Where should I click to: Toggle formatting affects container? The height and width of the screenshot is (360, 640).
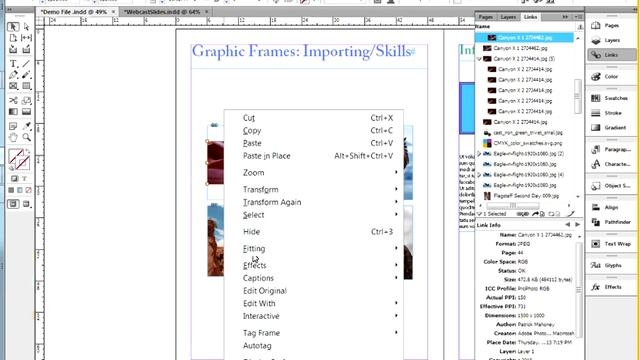(14, 178)
